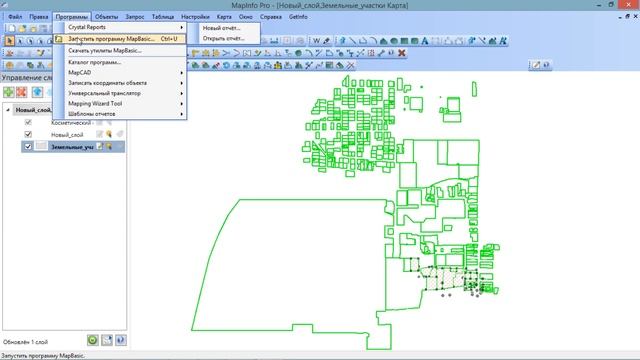The height and width of the screenshot is (360, 640).
Task: Open layer control help icon
Action: (x=121, y=340)
